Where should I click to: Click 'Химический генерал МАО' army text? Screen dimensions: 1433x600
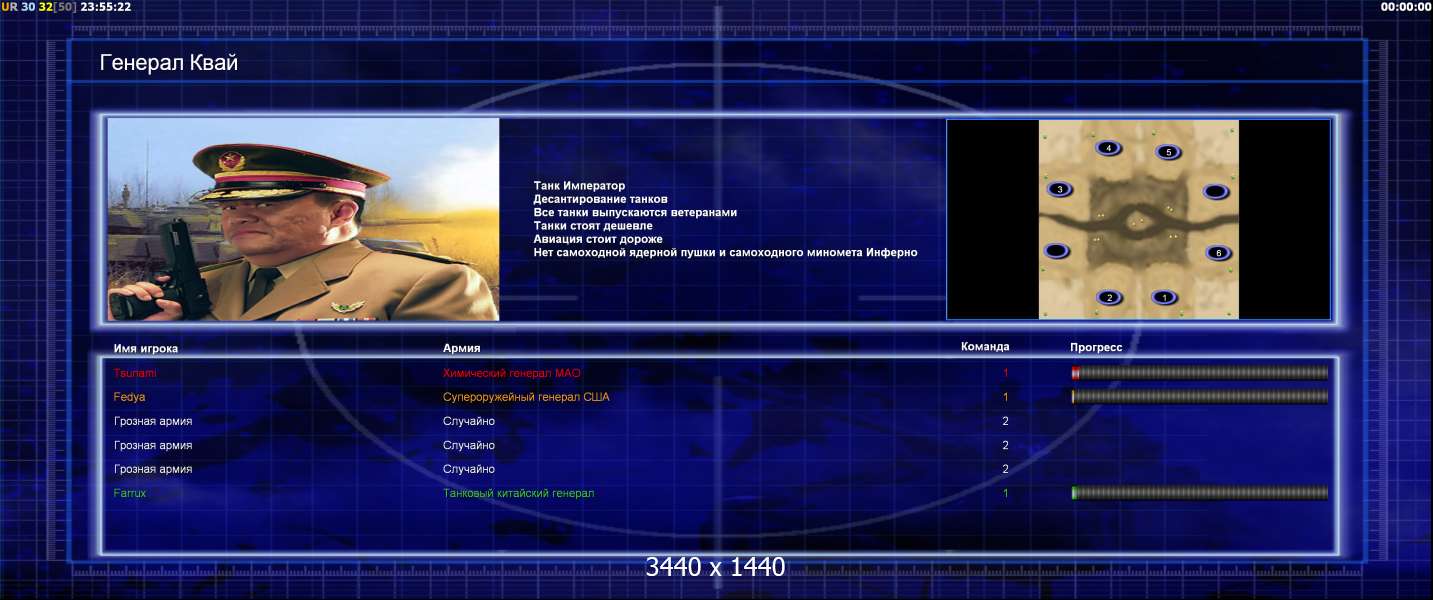512,373
